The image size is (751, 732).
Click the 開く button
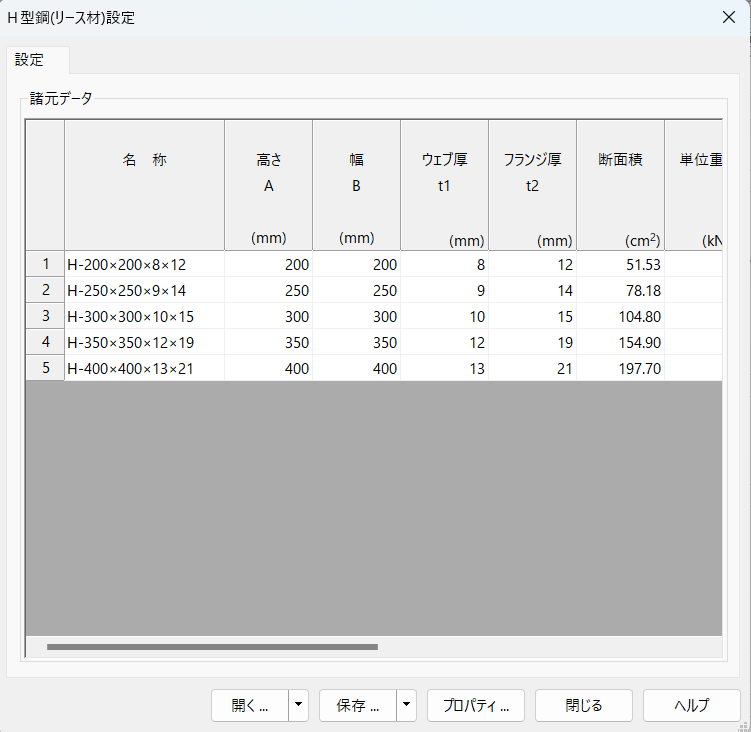(x=250, y=705)
